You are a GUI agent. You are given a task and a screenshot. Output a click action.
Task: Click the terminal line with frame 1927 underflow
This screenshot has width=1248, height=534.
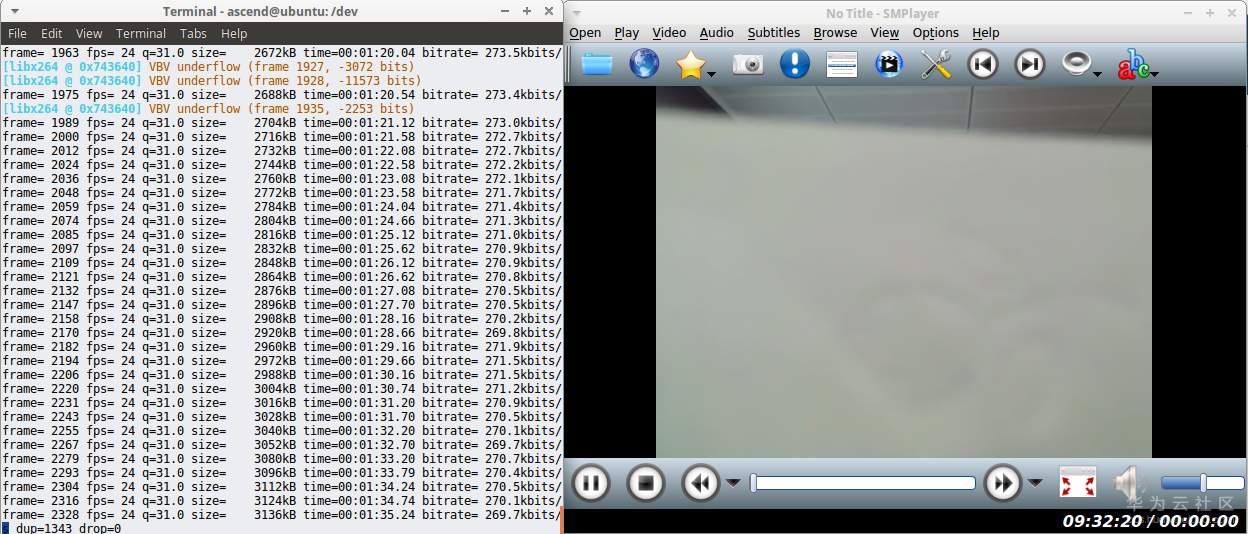(x=208, y=67)
